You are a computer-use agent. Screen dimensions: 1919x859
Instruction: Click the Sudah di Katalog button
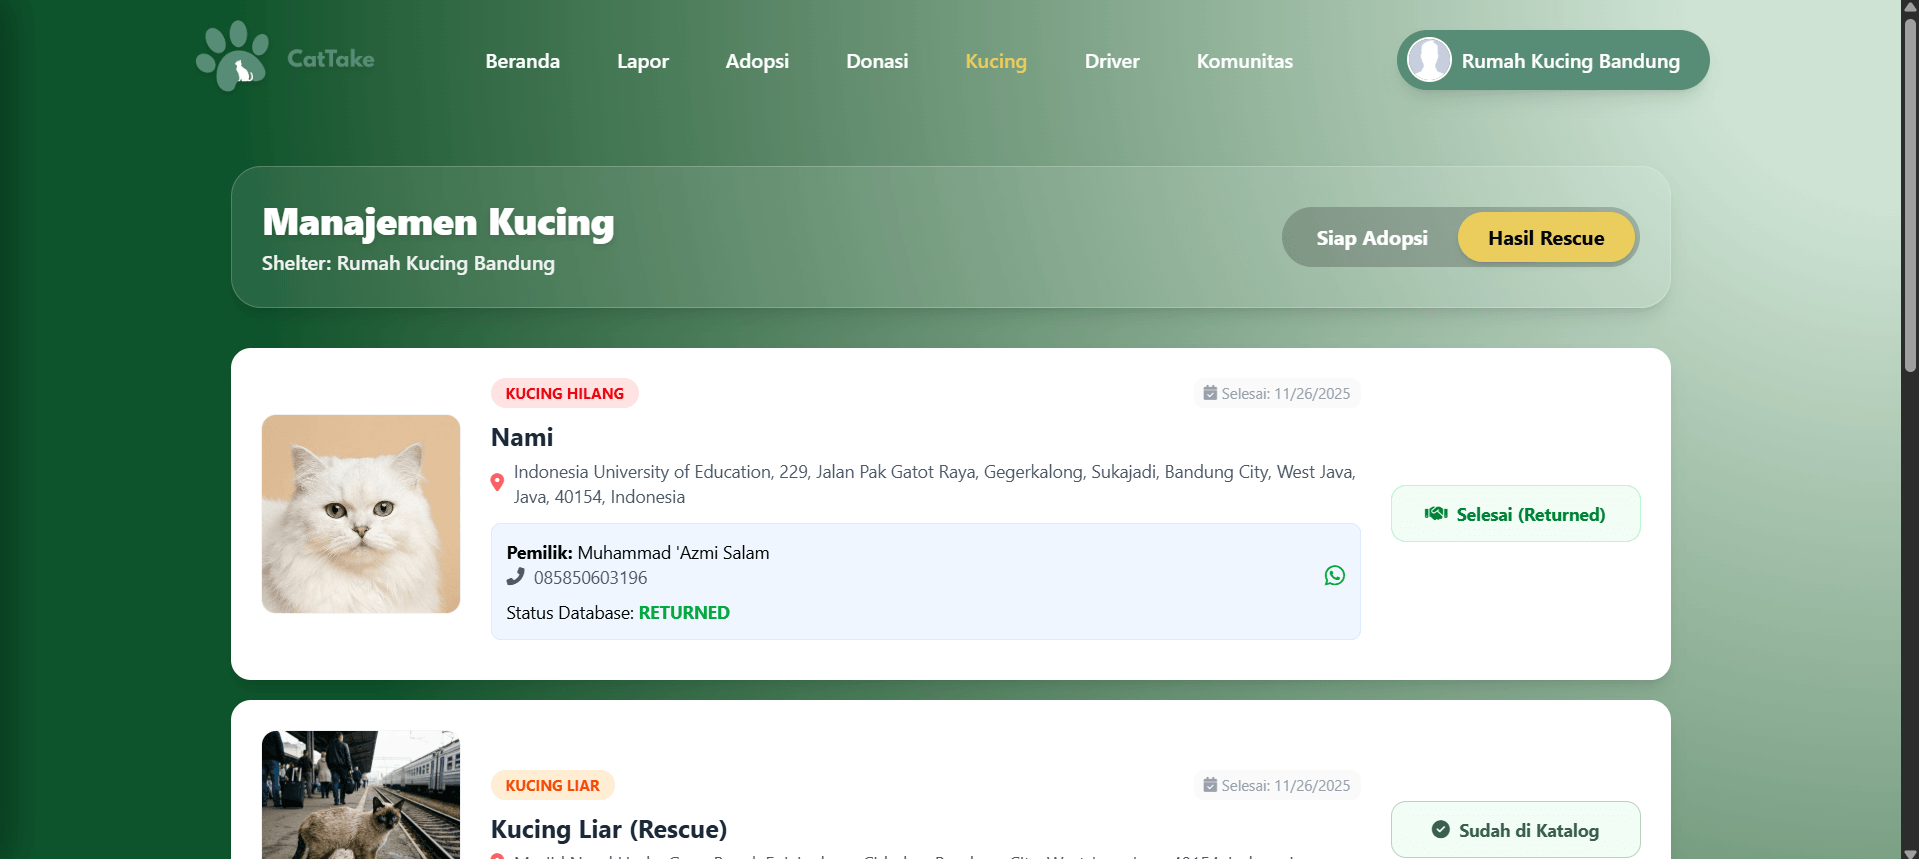coord(1515,830)
